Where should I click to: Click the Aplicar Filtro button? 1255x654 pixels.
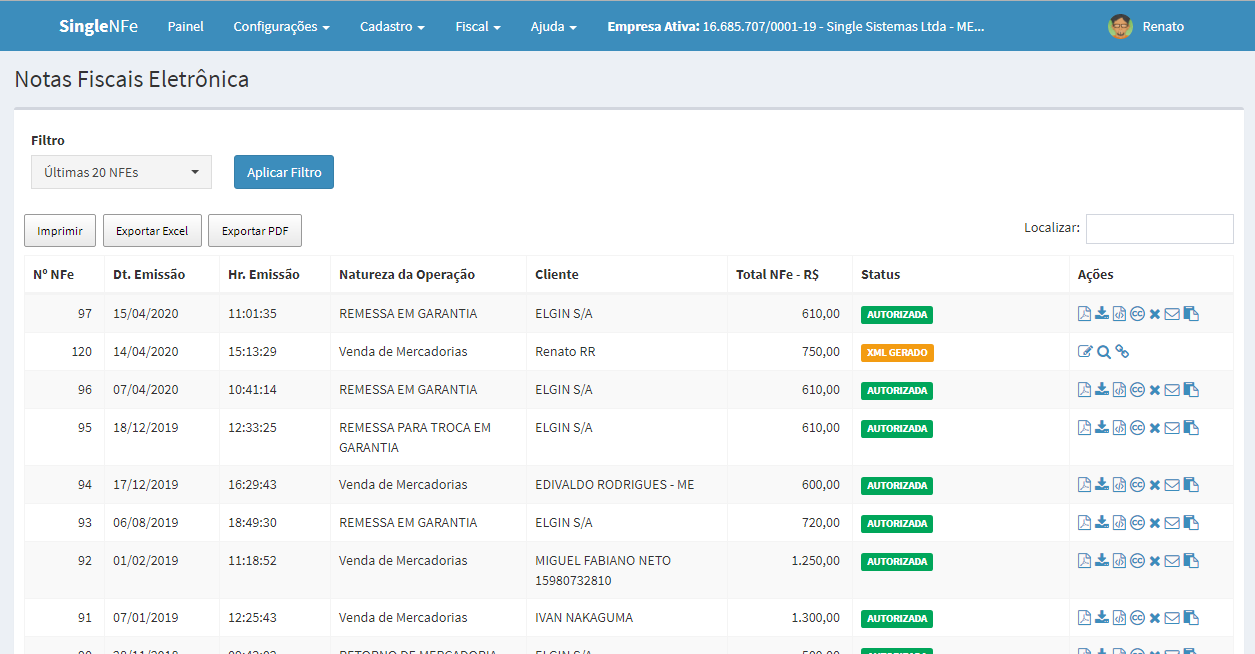coord(284,172)
